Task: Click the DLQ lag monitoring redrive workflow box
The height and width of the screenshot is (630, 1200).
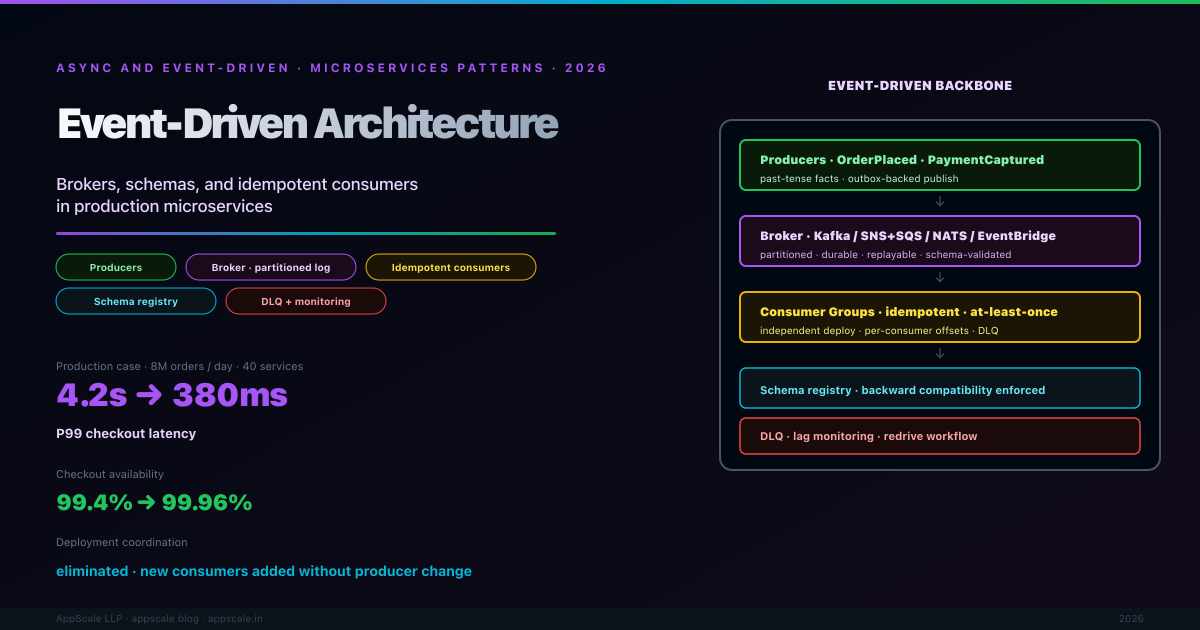Action: point(940,436)
